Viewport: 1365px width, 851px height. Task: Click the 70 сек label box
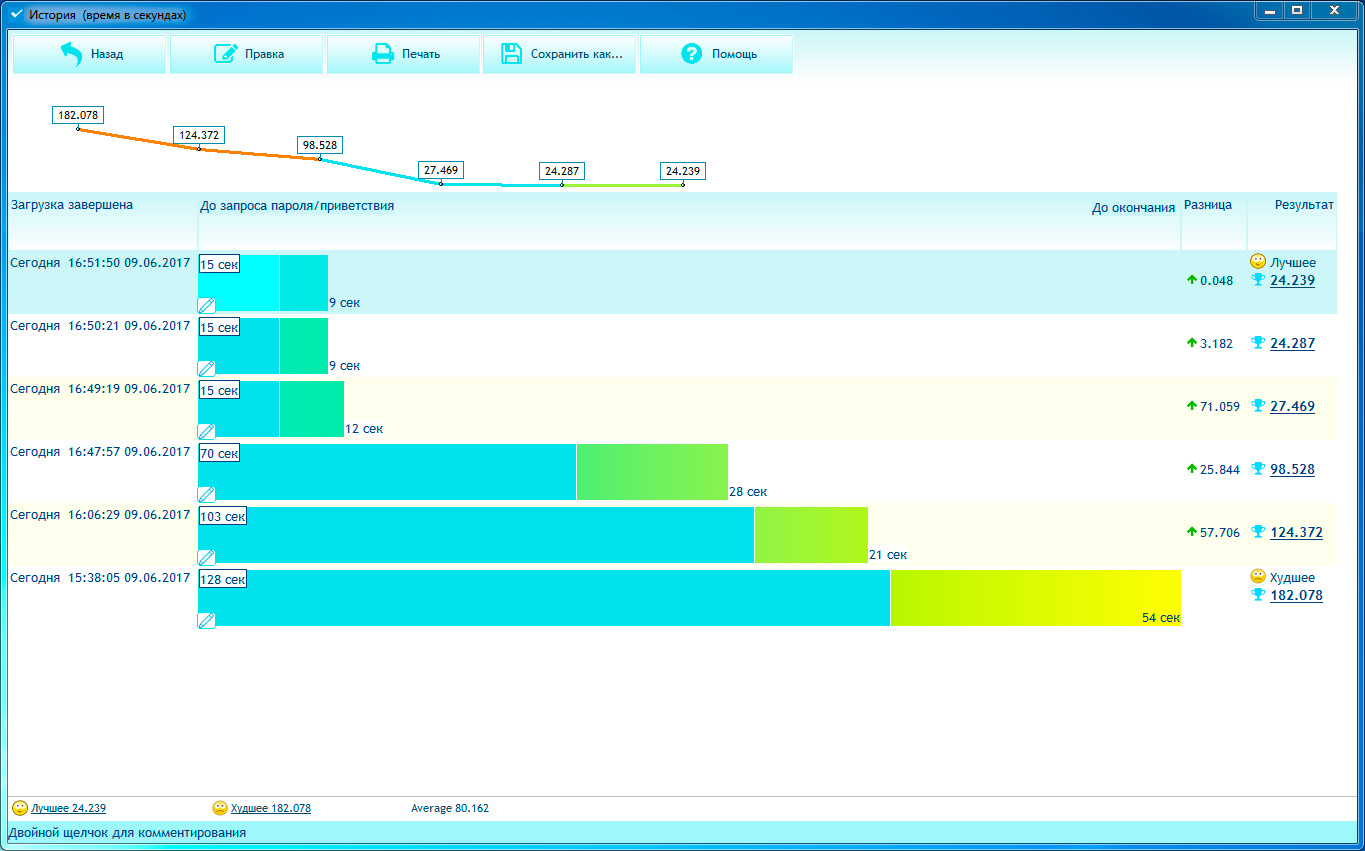(x=219, y=453)
